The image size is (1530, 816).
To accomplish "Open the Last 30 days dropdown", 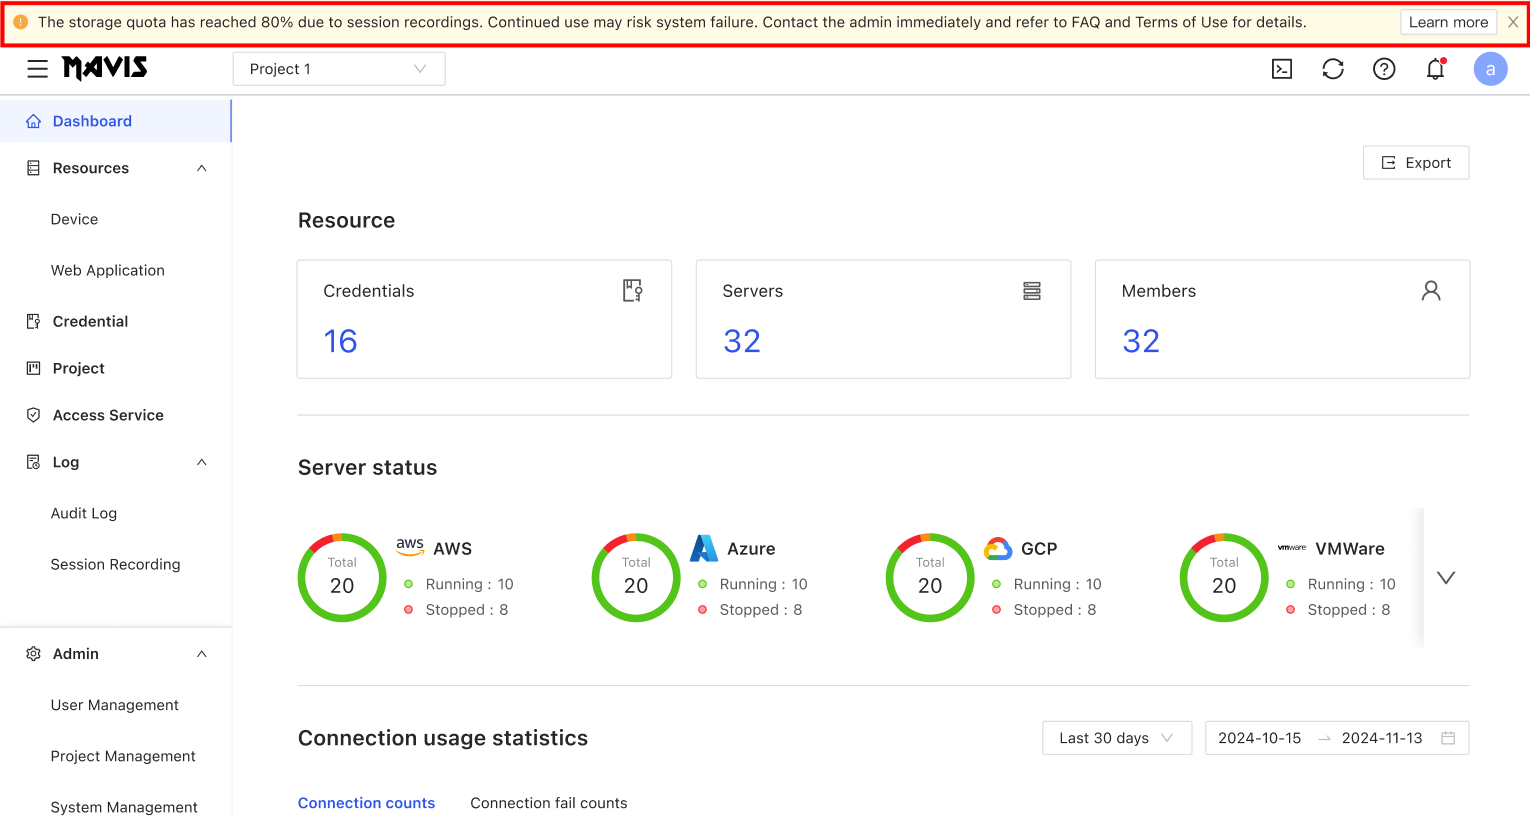I will [1116, 738].
